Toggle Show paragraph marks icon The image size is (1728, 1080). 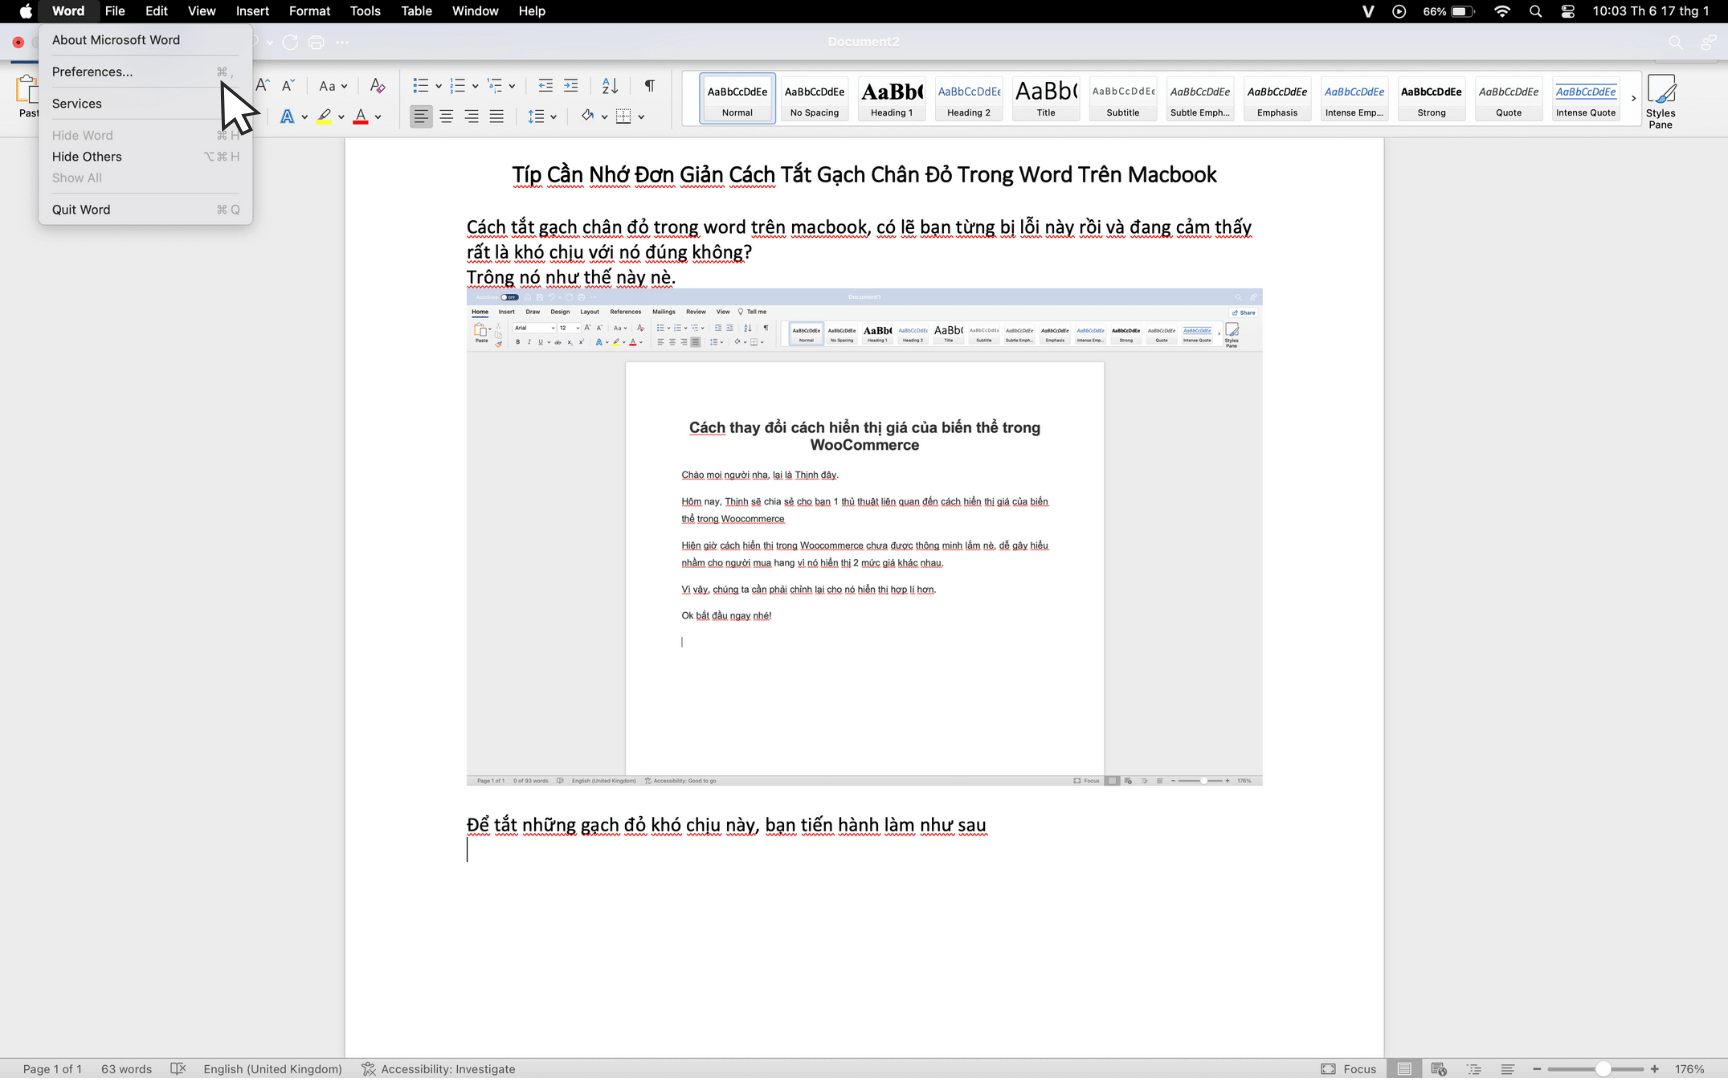[x=650, y=86]
